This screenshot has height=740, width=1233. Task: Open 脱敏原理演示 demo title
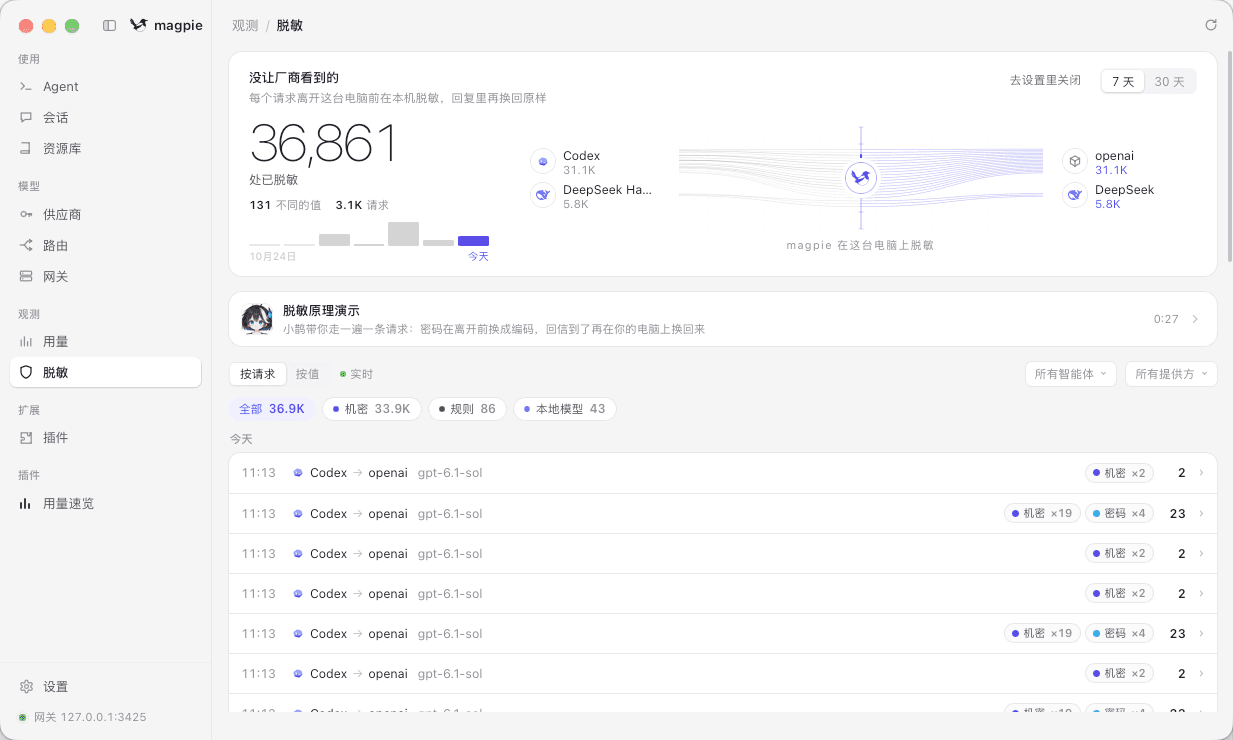321,311
